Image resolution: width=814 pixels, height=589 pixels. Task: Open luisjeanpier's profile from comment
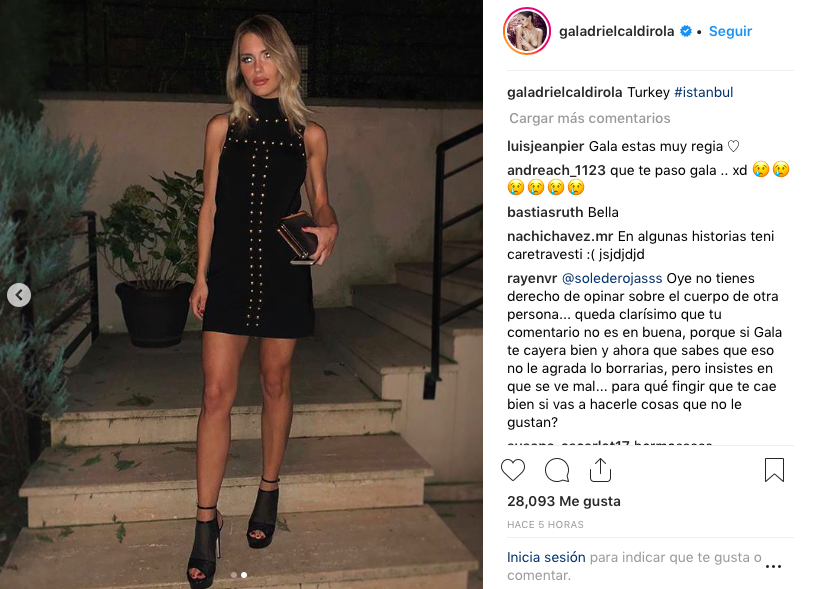coord(546,146)
